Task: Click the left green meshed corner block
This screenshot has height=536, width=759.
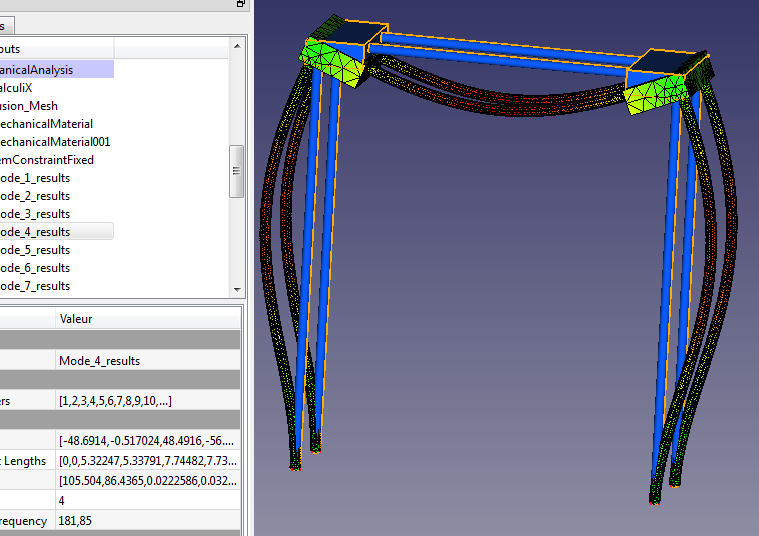Action: click(332, 64)
